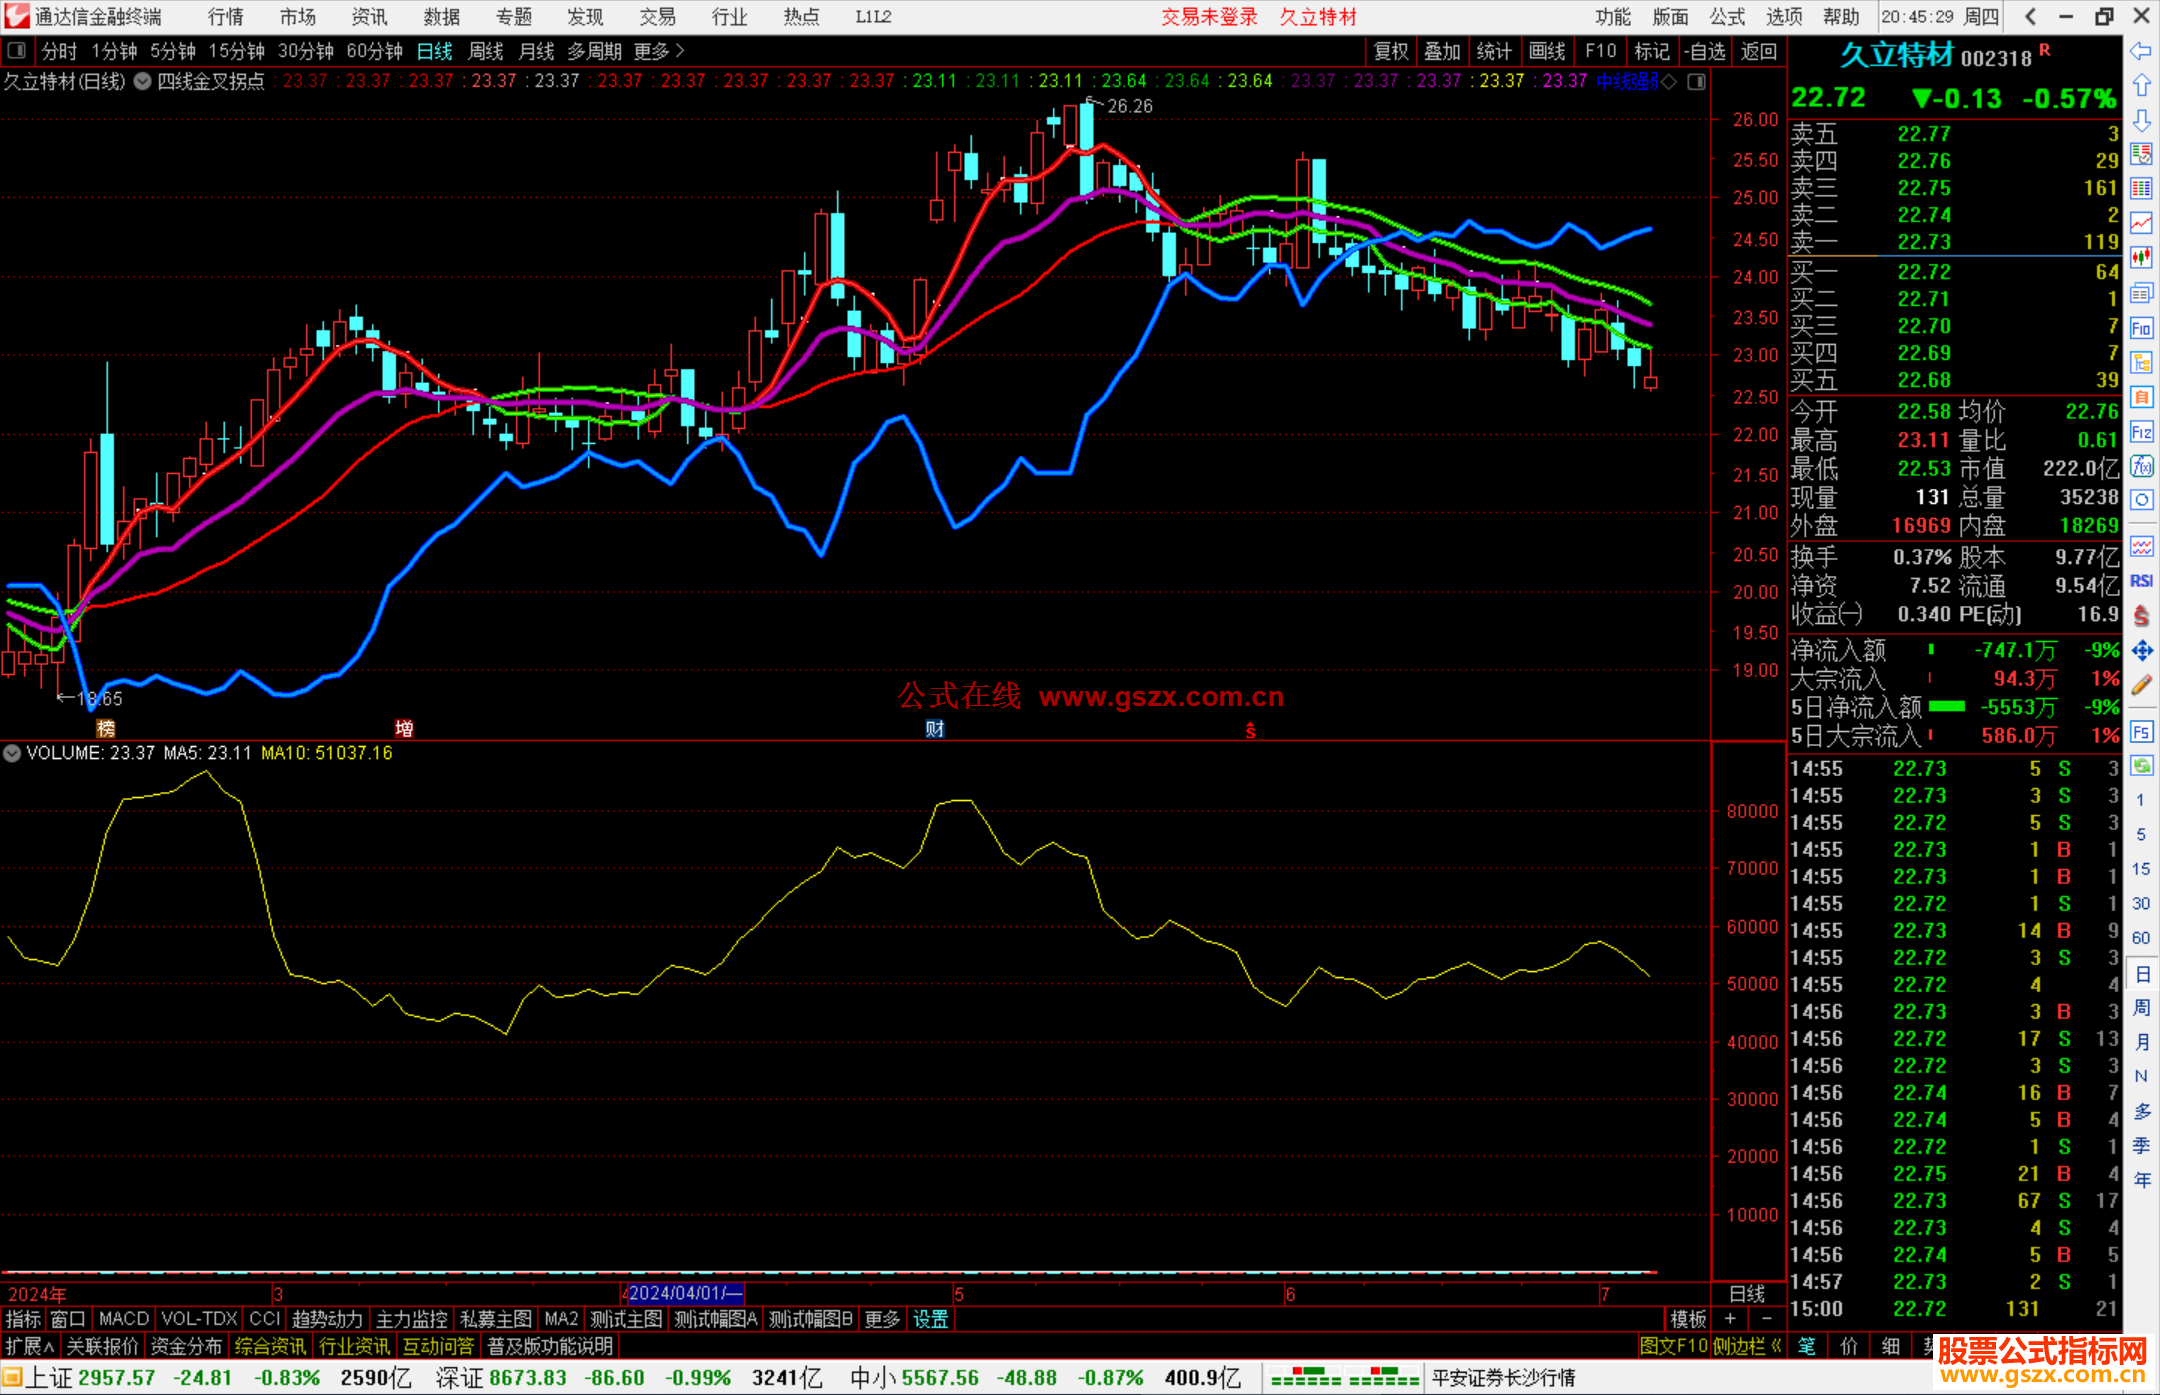Click the left arrow back icon in sidebar

[2141, 51]
